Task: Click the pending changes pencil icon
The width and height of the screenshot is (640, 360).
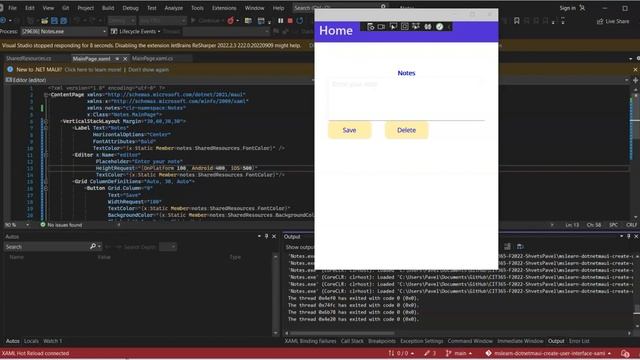Action: [427, 353]
